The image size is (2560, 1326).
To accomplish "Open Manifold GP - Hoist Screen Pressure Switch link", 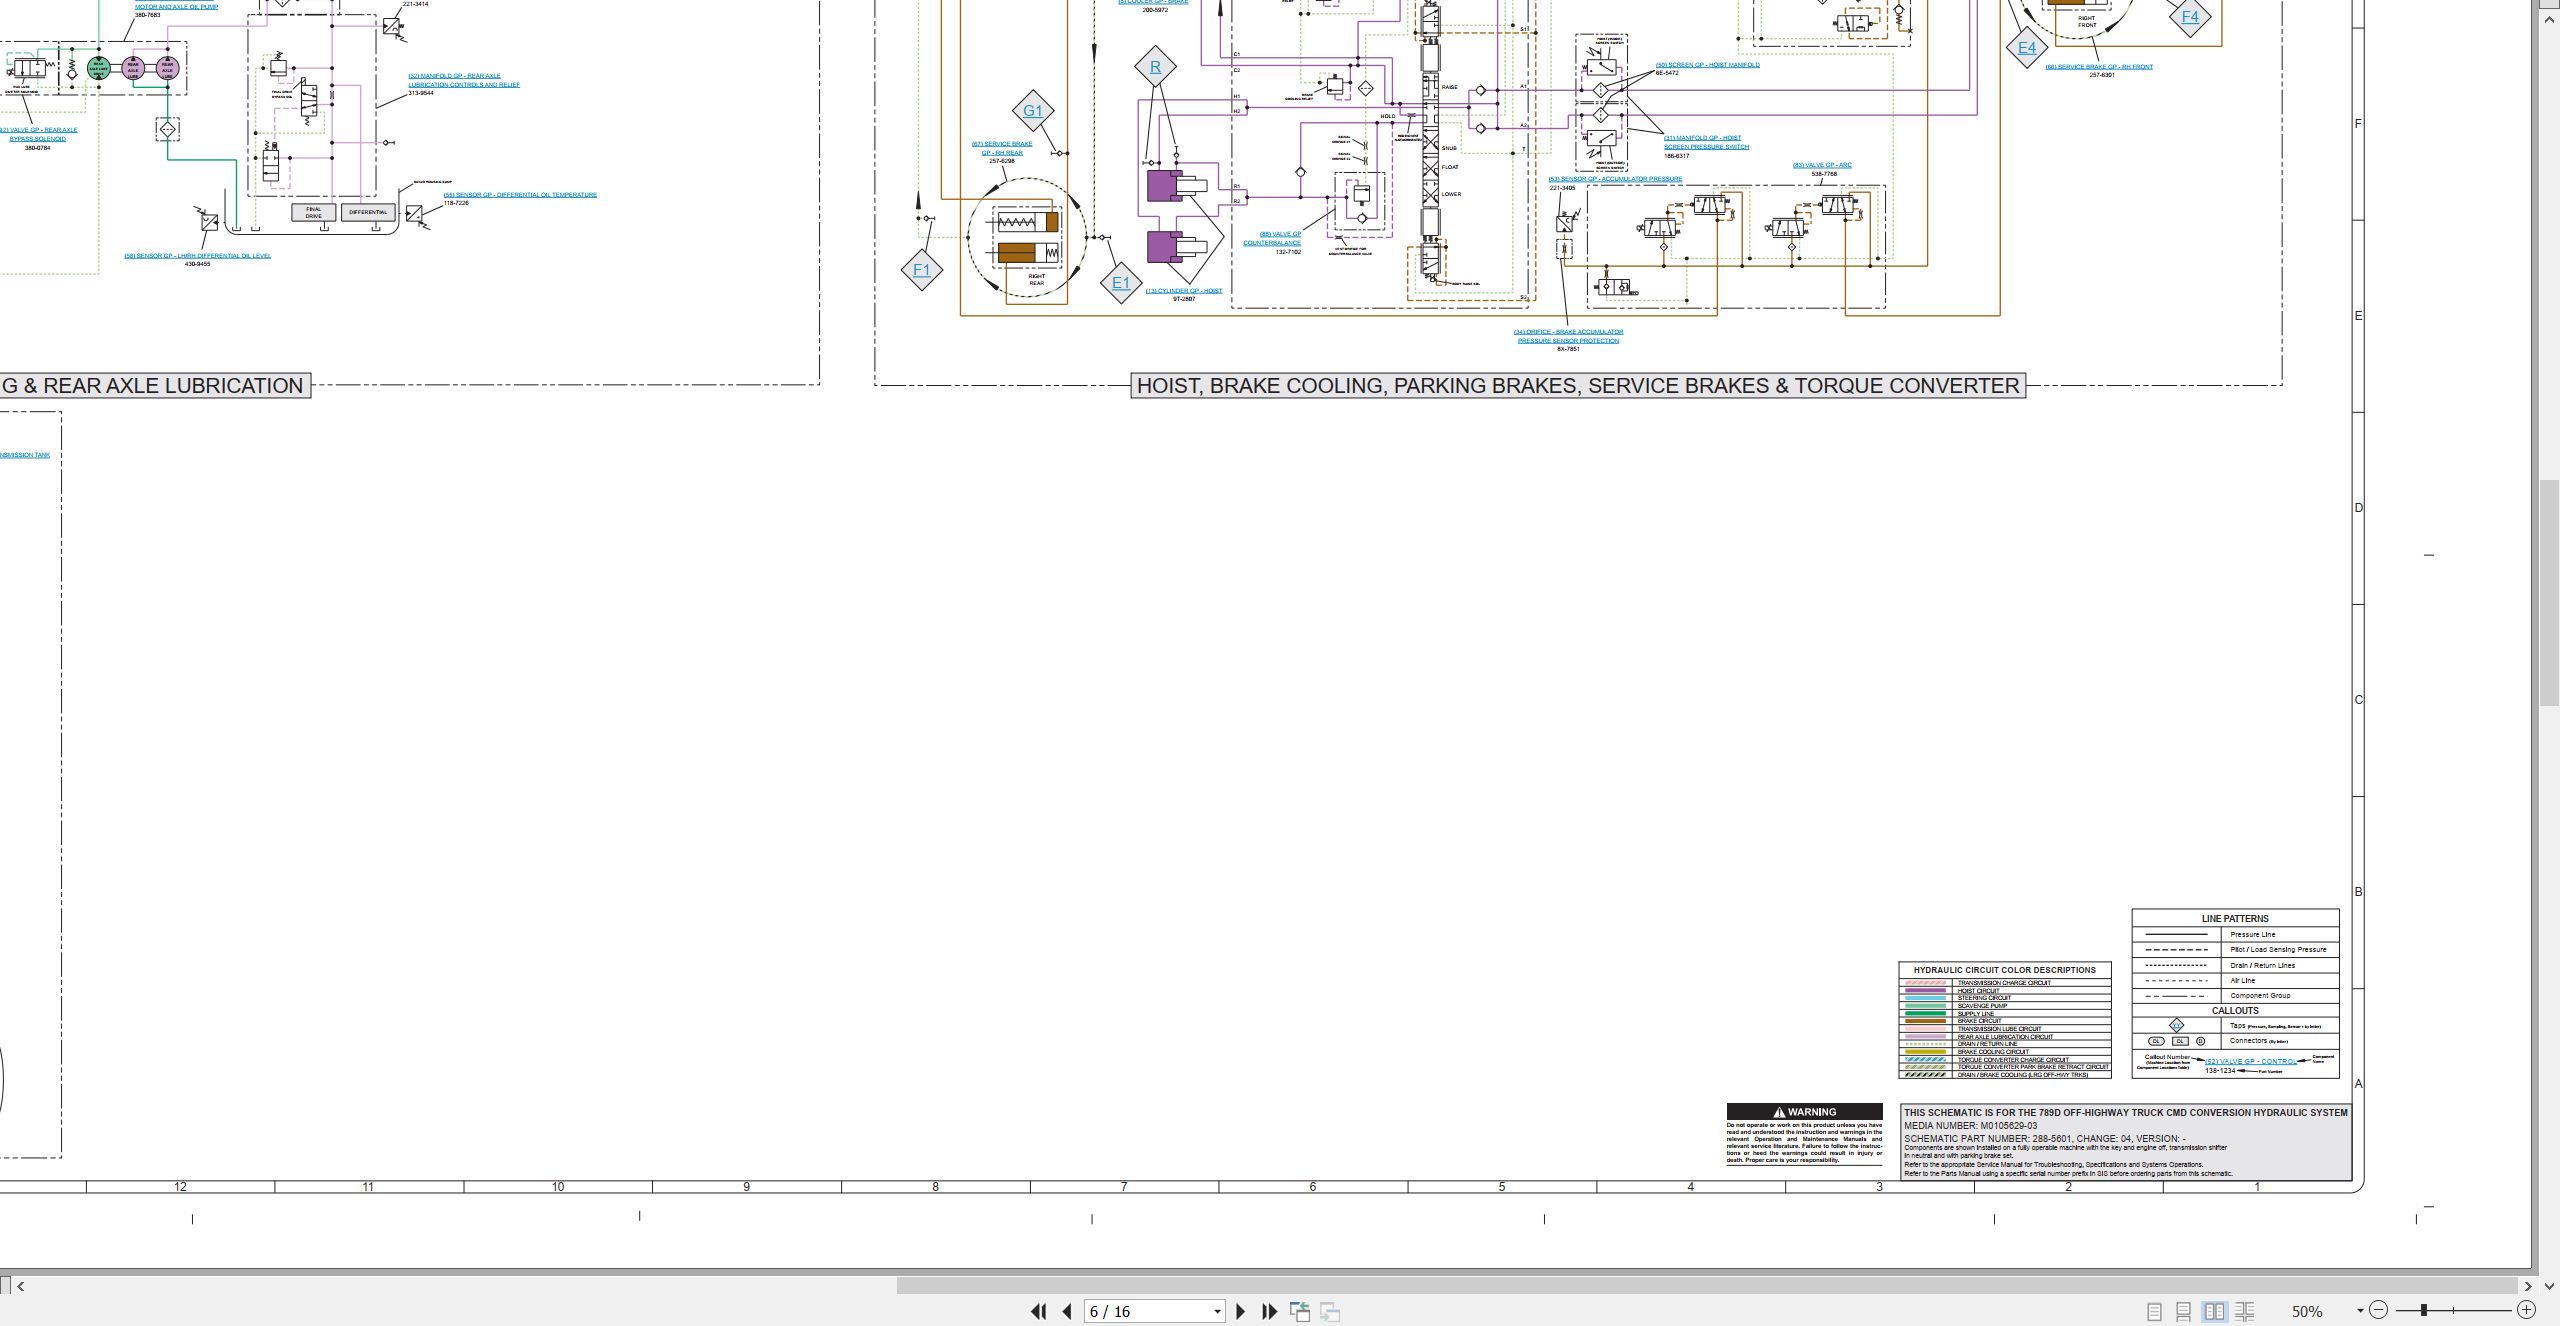I will pos(1706,142).
